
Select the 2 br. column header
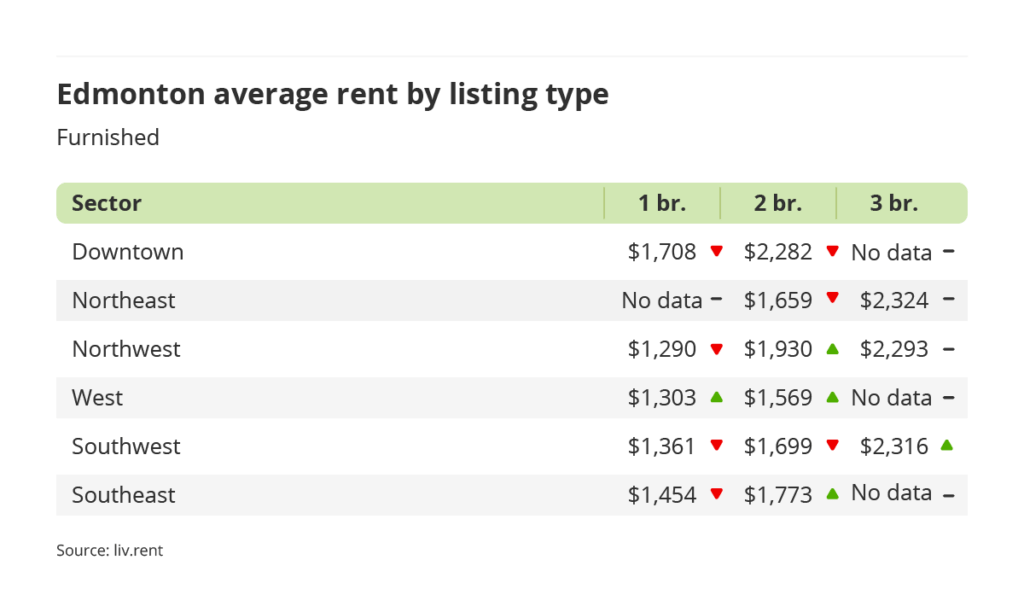click(x=778, y=203)
